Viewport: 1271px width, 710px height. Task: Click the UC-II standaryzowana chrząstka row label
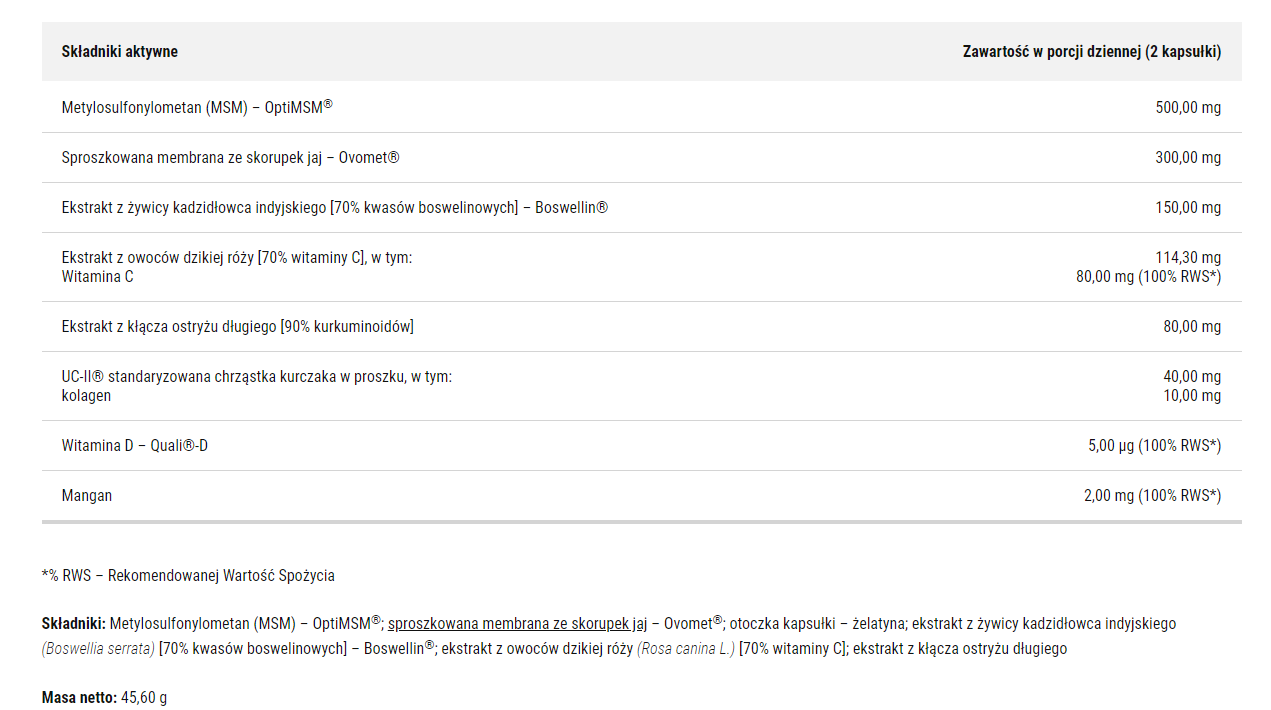[257, 377]
